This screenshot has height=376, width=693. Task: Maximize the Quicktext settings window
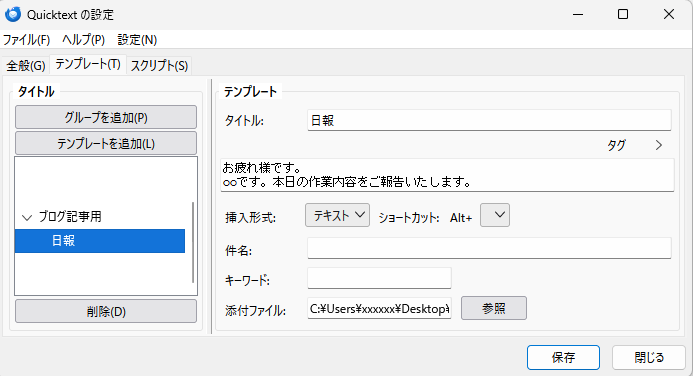tap(623, 15)
